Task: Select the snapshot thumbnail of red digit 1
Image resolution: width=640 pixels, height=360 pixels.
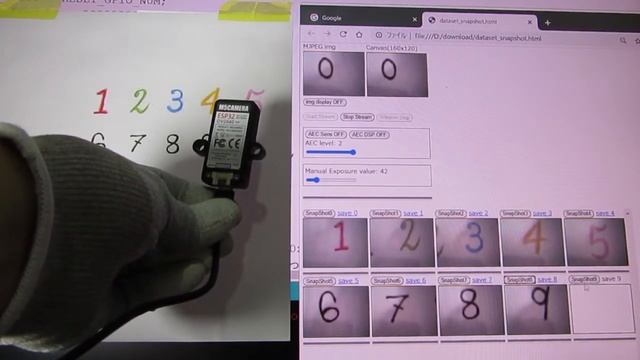Action: click(335, 242)
